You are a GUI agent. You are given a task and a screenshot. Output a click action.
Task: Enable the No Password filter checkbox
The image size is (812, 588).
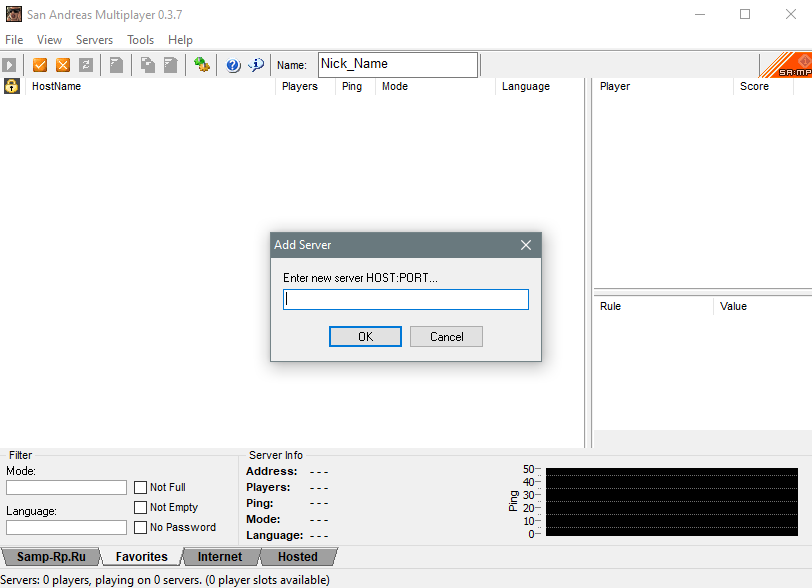click(140, 527)
